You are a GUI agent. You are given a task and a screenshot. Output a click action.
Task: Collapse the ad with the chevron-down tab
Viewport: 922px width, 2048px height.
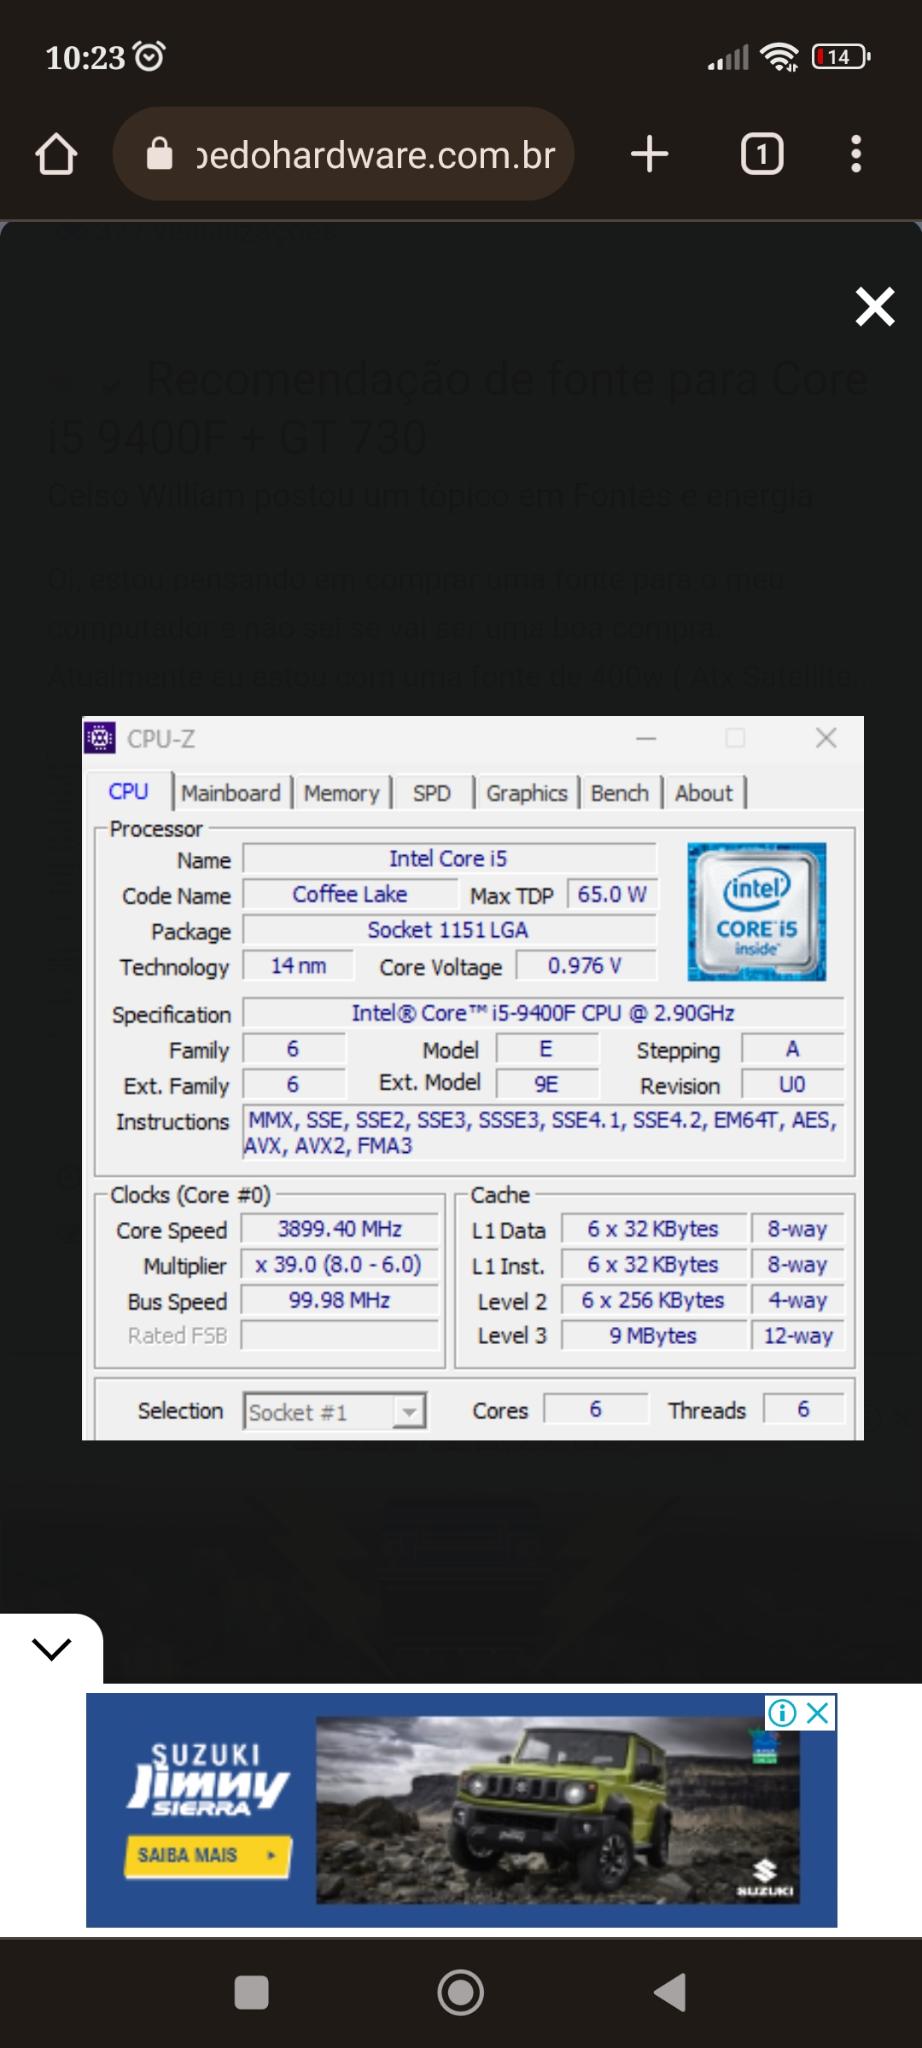coord(51,1648)
